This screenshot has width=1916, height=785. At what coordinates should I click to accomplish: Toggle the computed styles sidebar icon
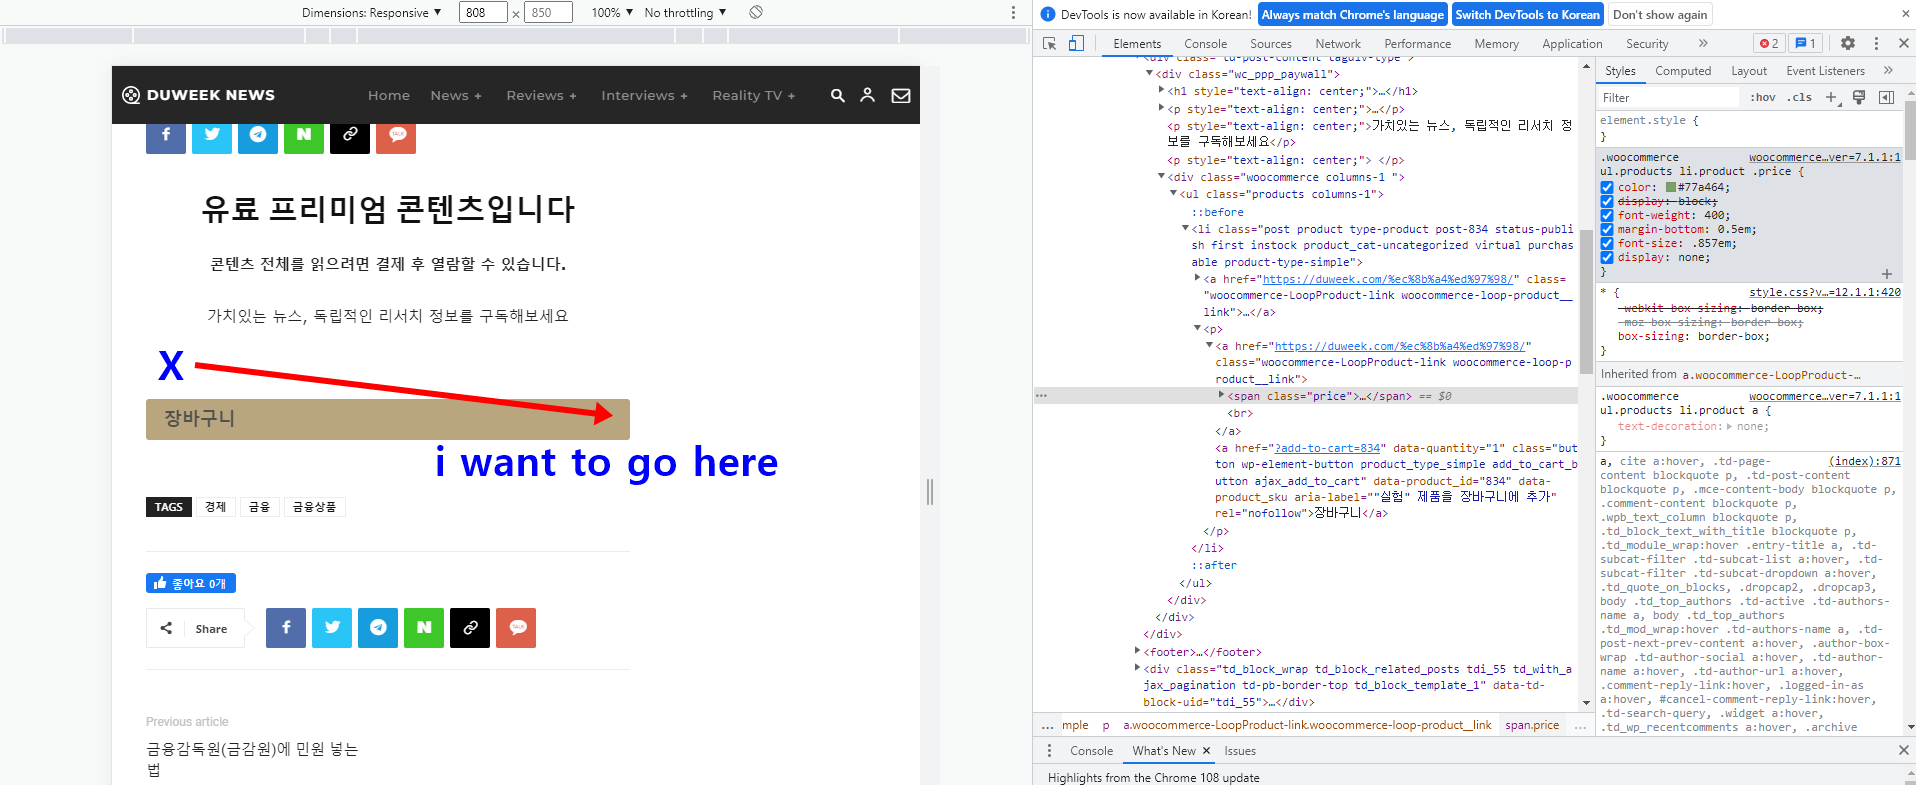coord(1886,97)
